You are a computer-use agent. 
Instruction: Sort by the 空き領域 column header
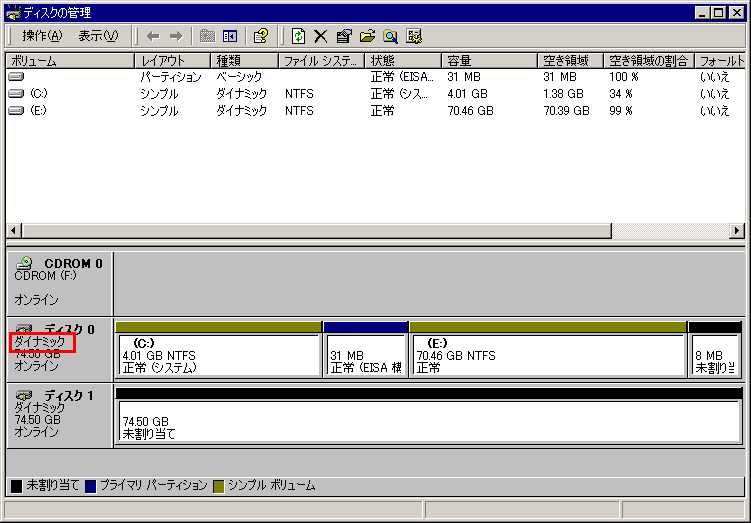point(570,61)
